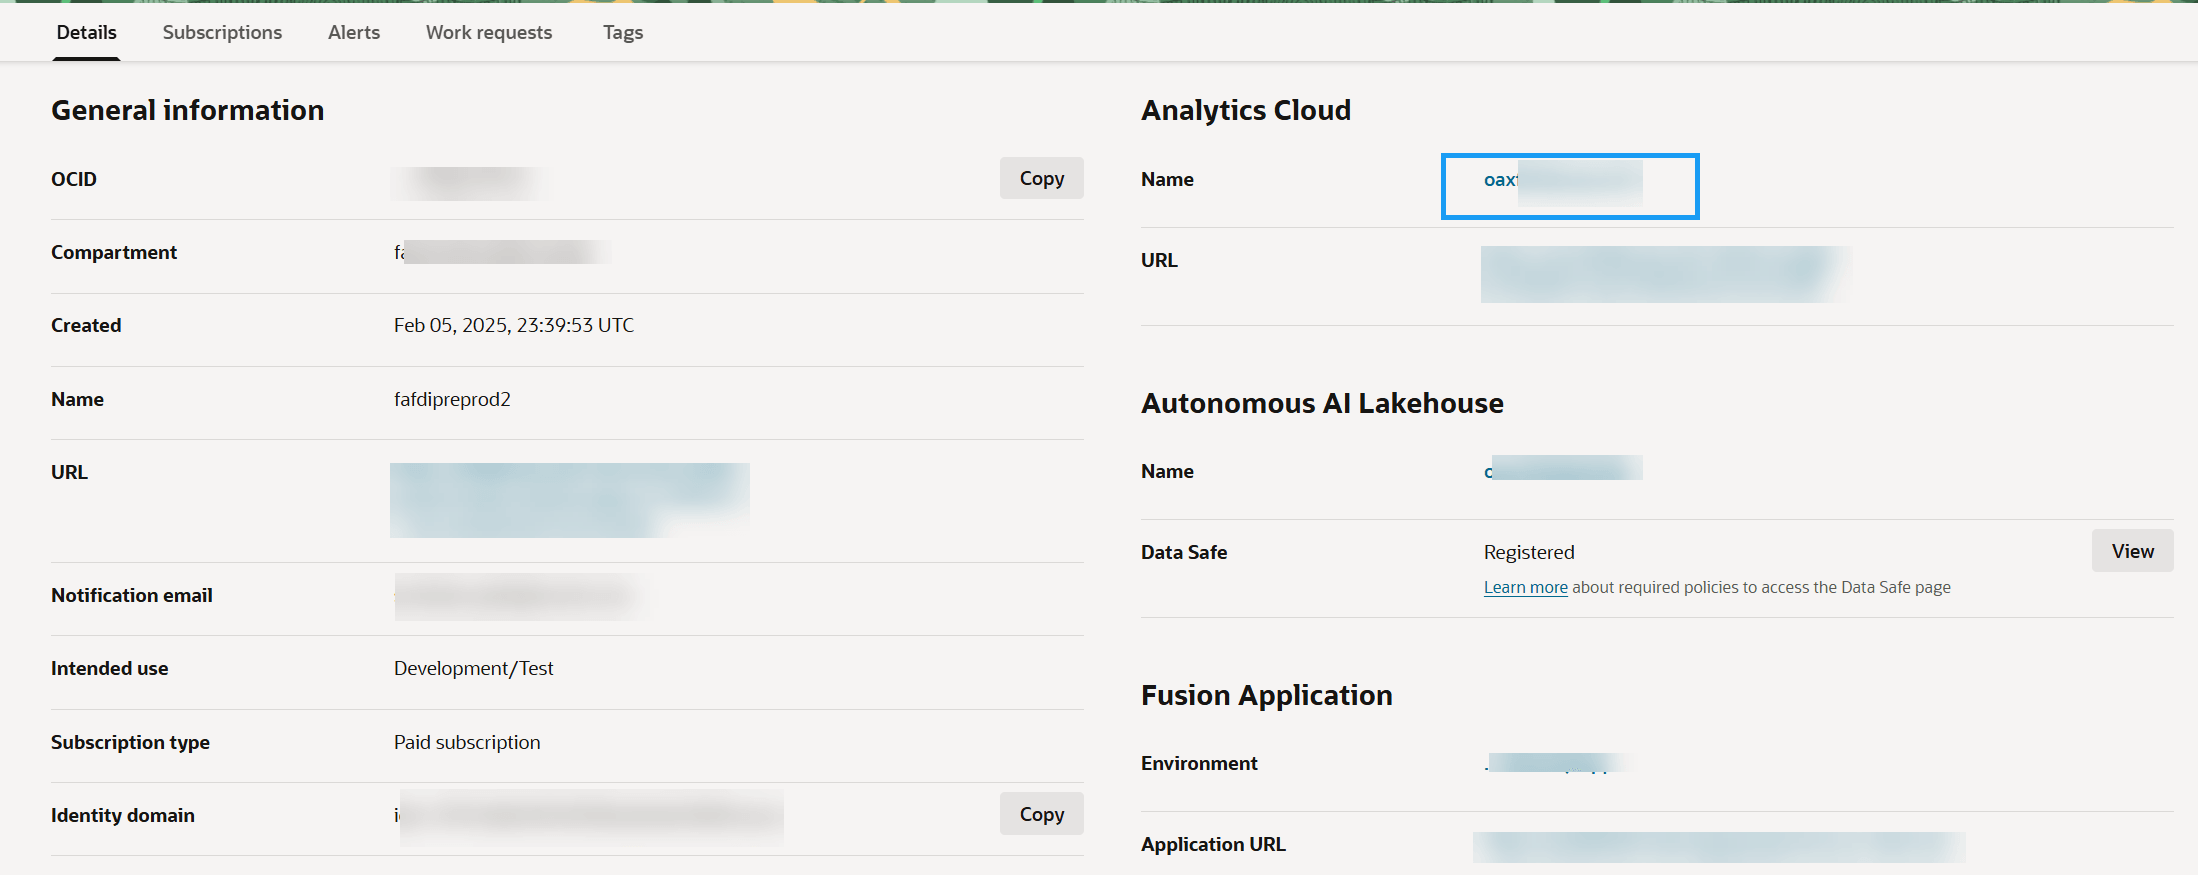Viewport: 2198px width, 875px height.
Task: Click the Notification email value
Action: point(517,596)
